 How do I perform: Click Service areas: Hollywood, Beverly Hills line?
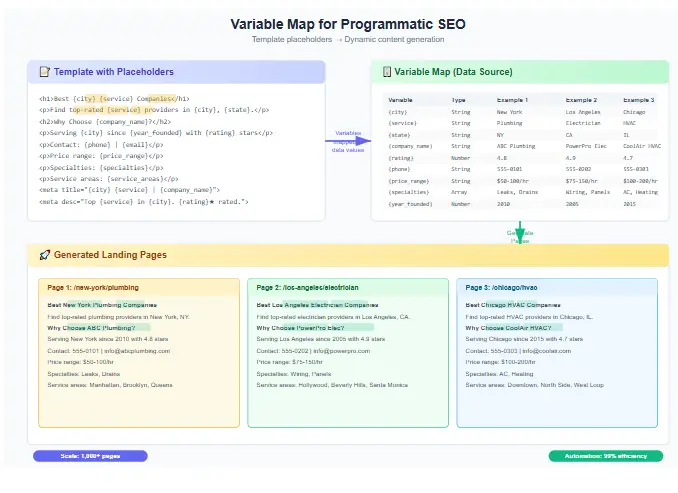click(x=332, y=385)
